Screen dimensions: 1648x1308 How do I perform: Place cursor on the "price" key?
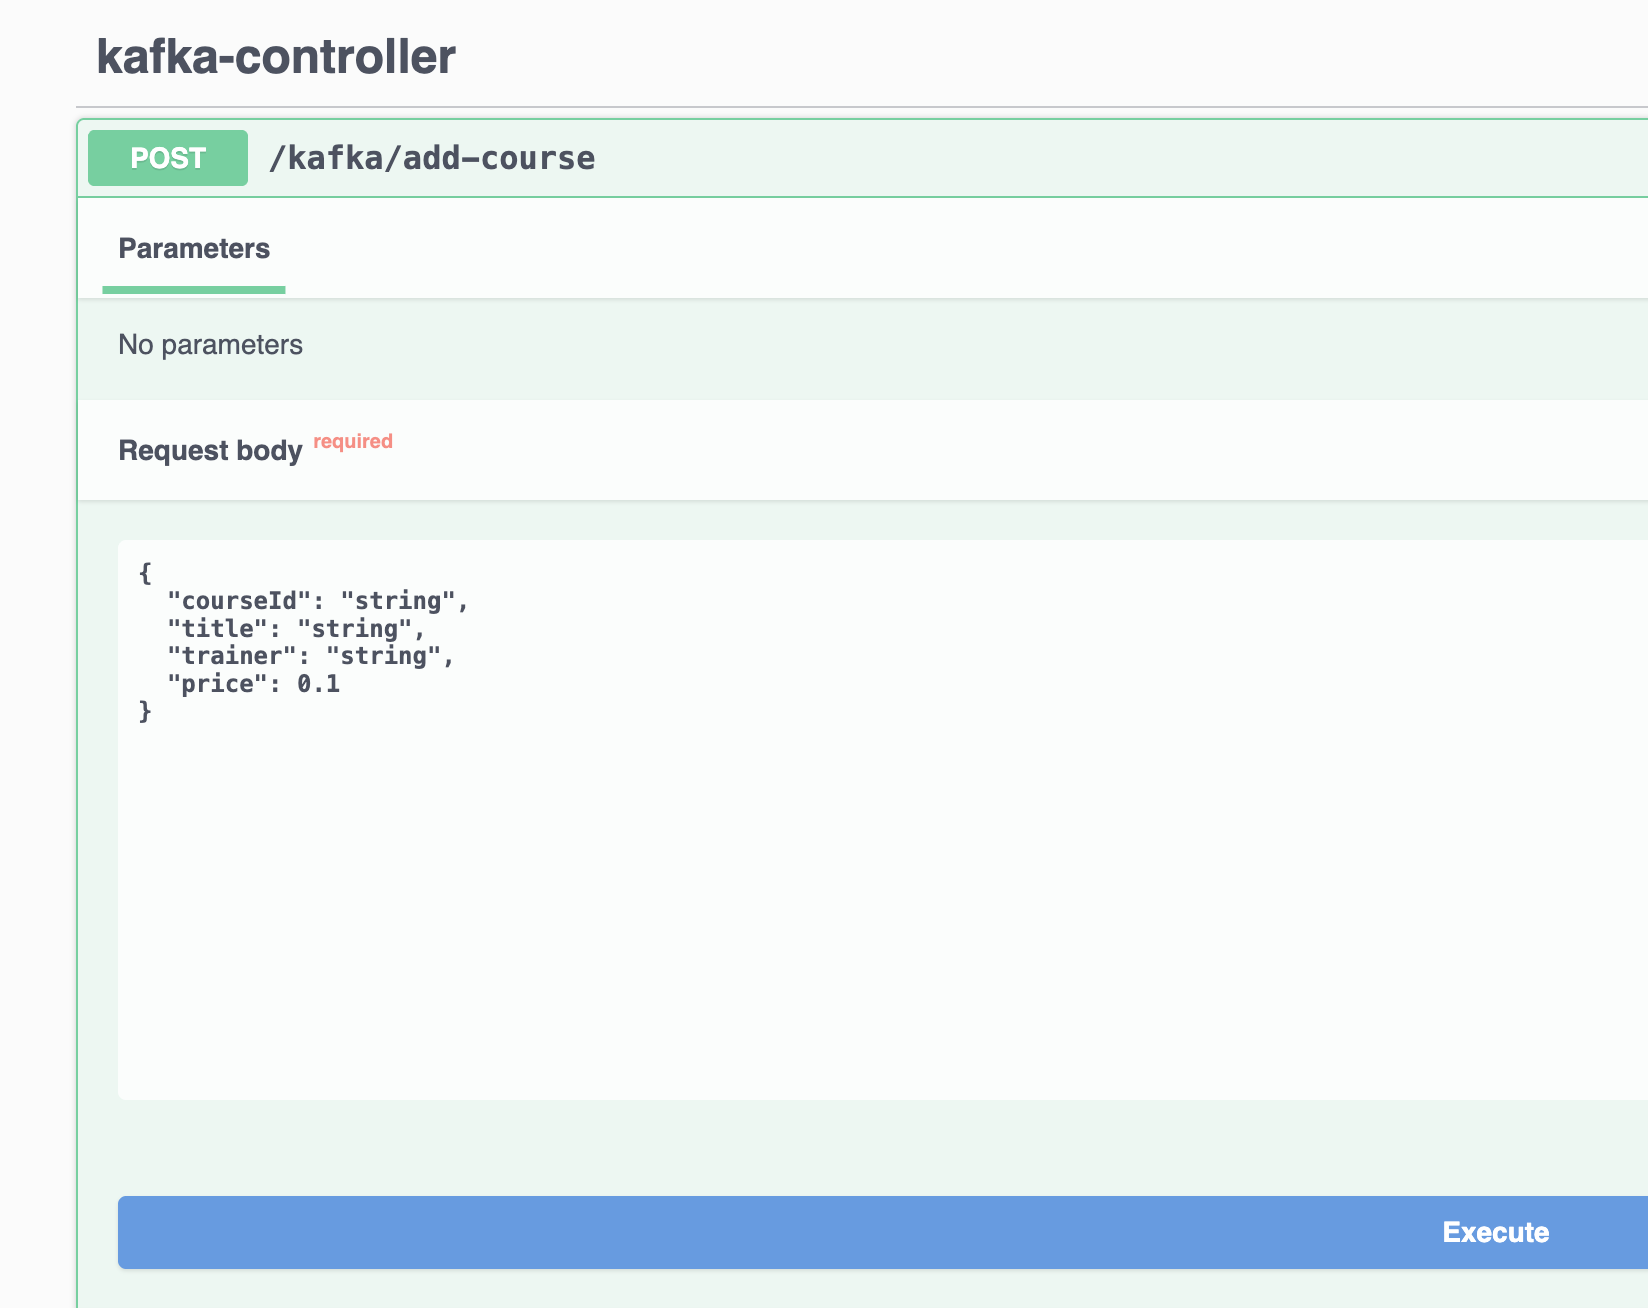pos(211,684)
